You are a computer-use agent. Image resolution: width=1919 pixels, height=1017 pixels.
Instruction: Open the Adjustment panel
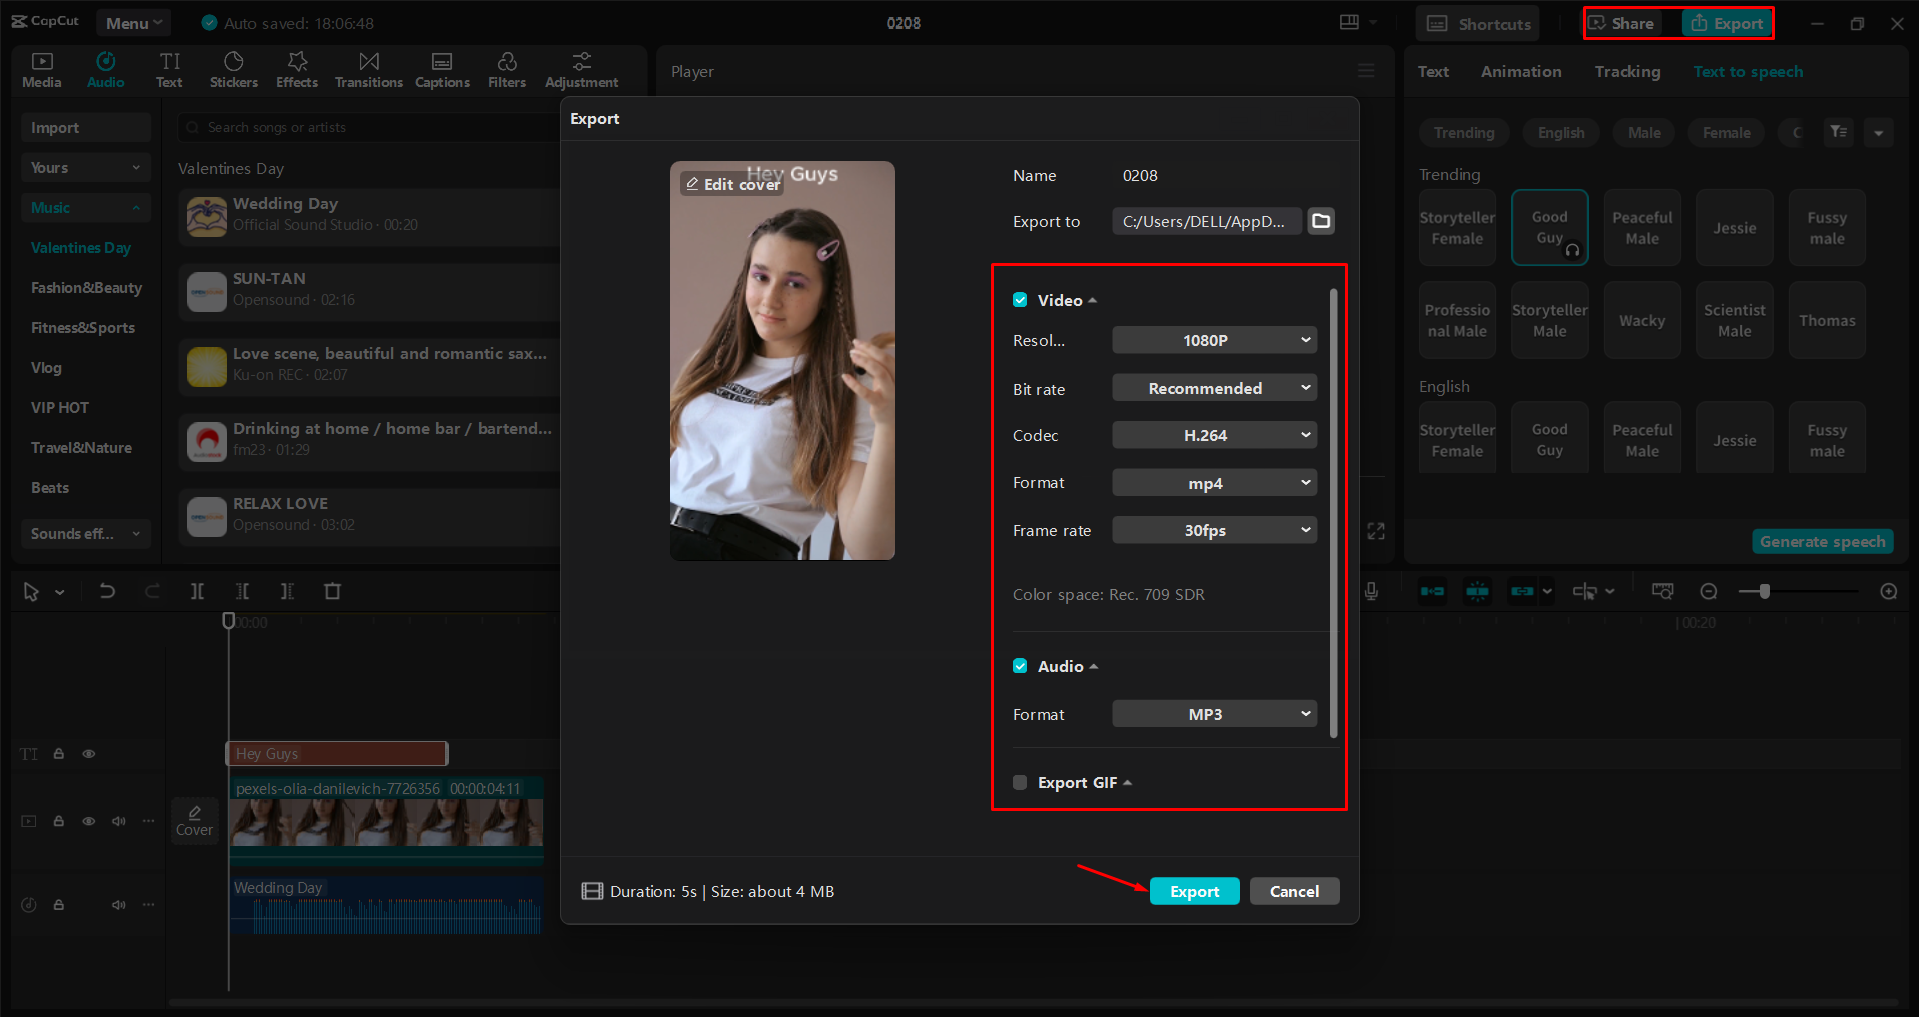click(581, 69)
